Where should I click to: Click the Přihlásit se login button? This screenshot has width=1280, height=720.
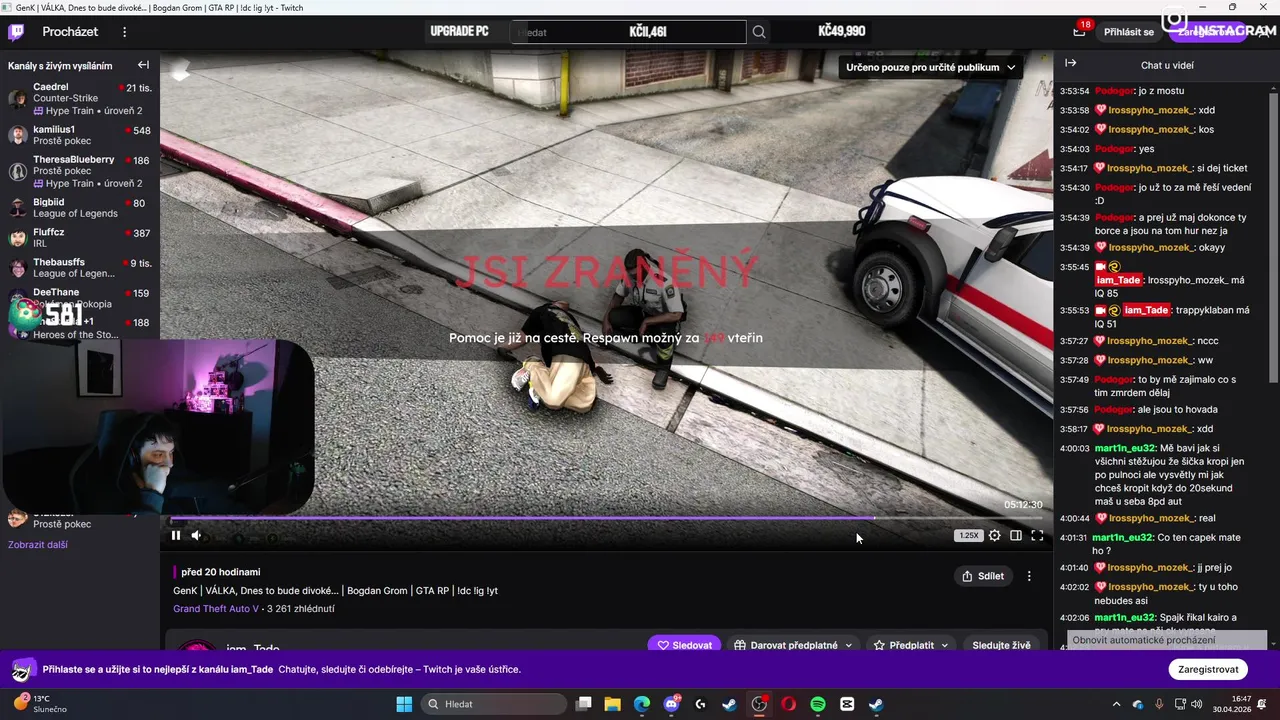(x=1129, y=32)
